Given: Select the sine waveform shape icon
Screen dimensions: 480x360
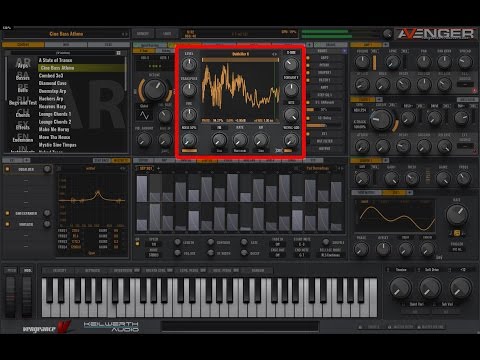Looking at the screenshot, I should (x=144, y=115).
